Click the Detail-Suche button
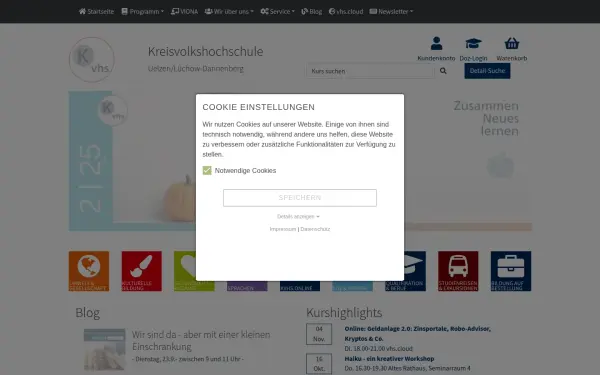 coord(487,71)
